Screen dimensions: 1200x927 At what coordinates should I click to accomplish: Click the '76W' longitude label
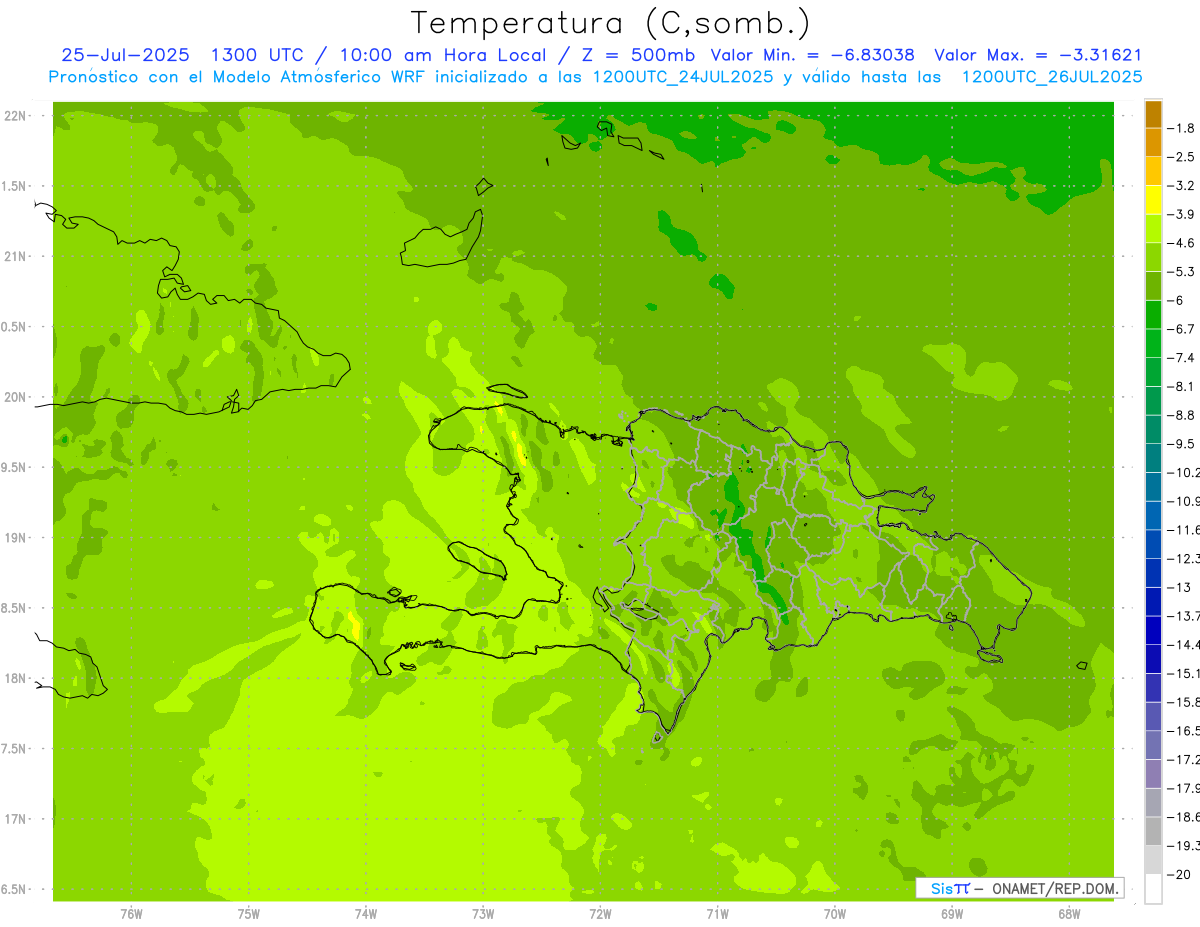[131, 913]
